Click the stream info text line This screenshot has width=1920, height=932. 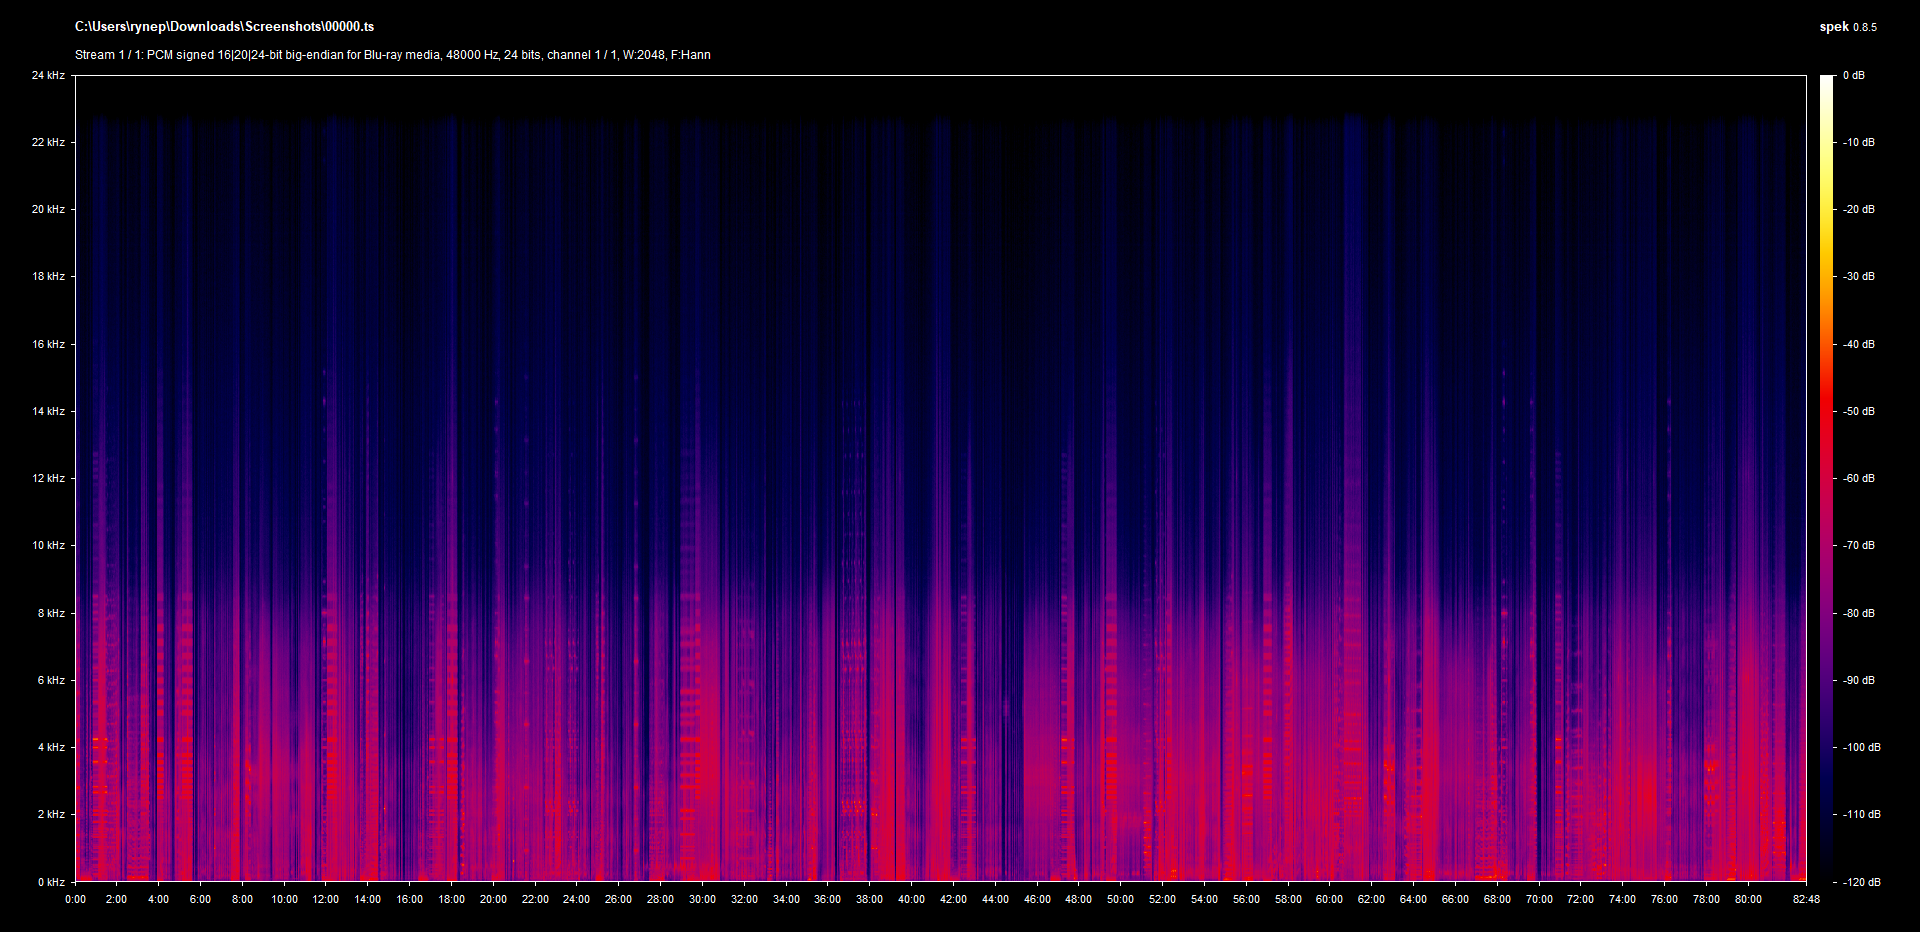[x=392, y=55]
